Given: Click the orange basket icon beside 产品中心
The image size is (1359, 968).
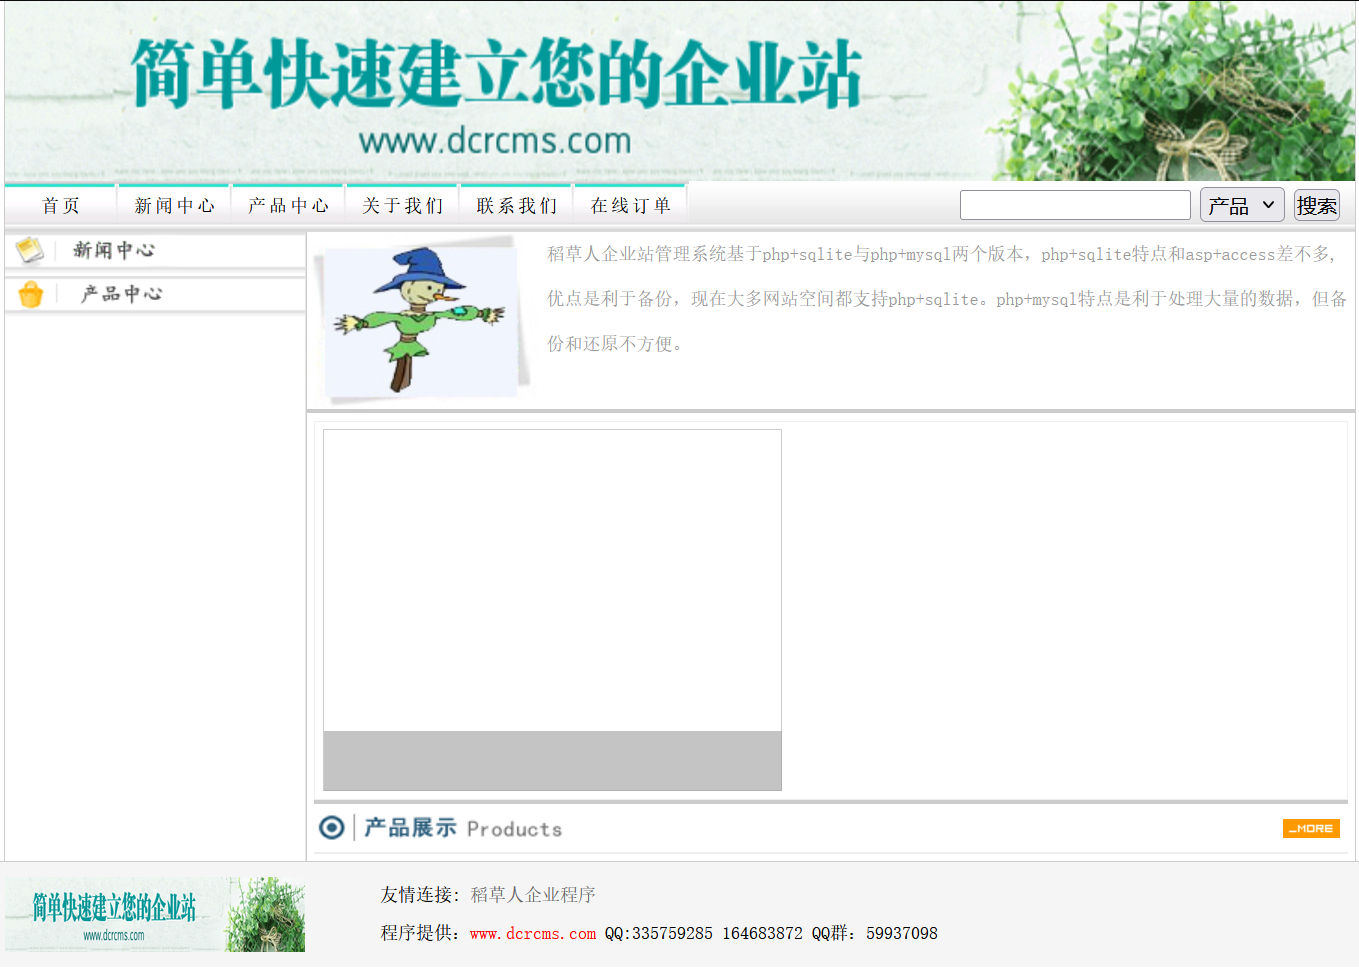Looking at the screenshot, I should 31,295.
